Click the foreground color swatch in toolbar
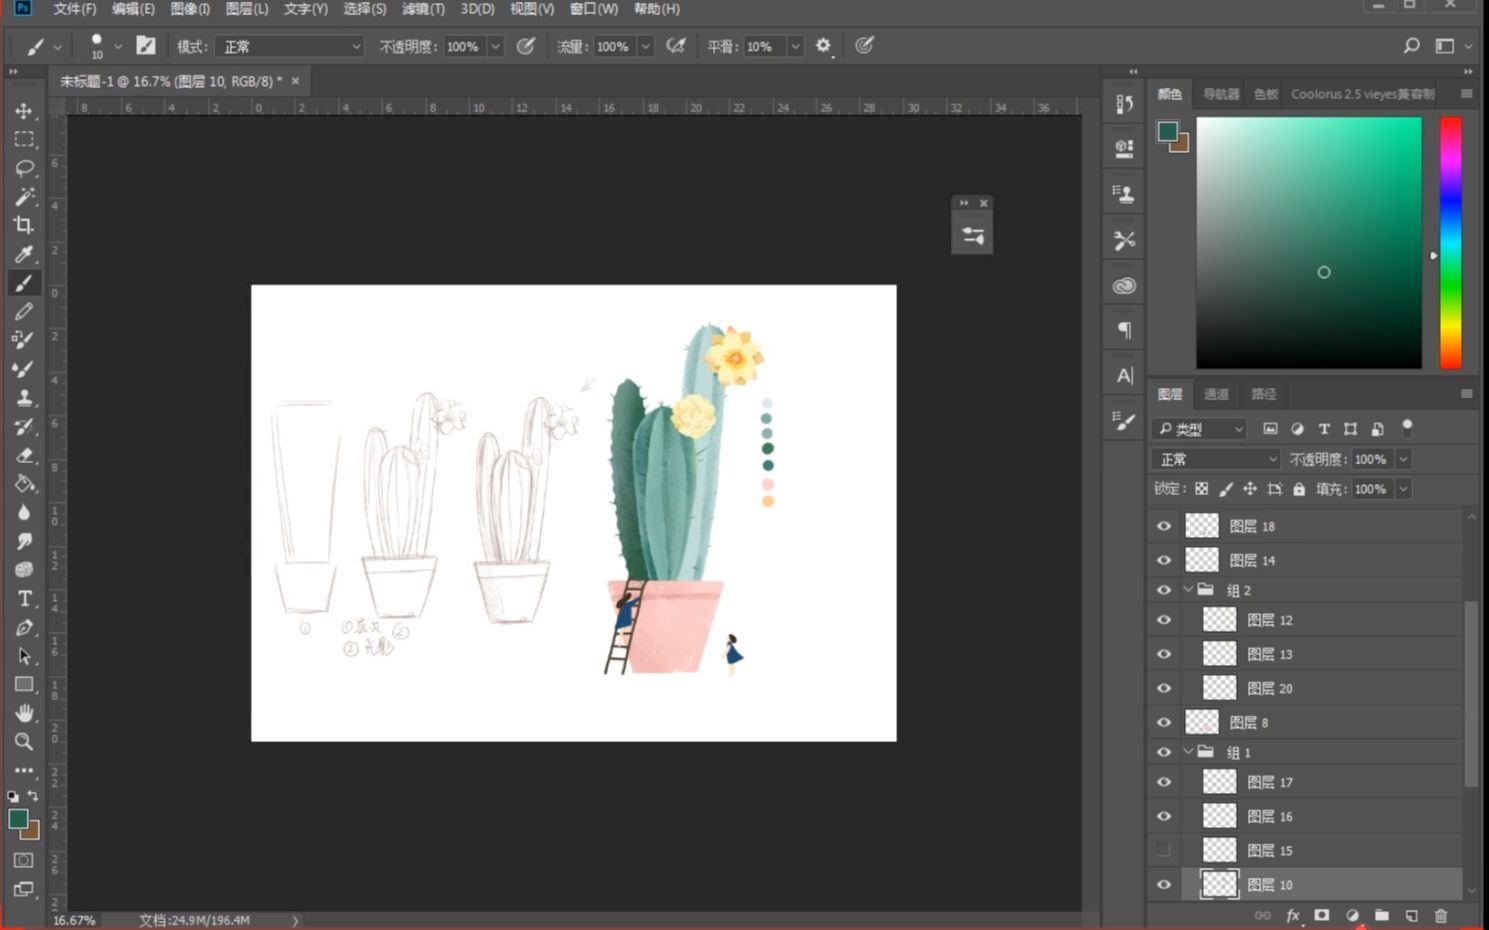This screenshot has width=1489, height=930. (x=17, y=819)
